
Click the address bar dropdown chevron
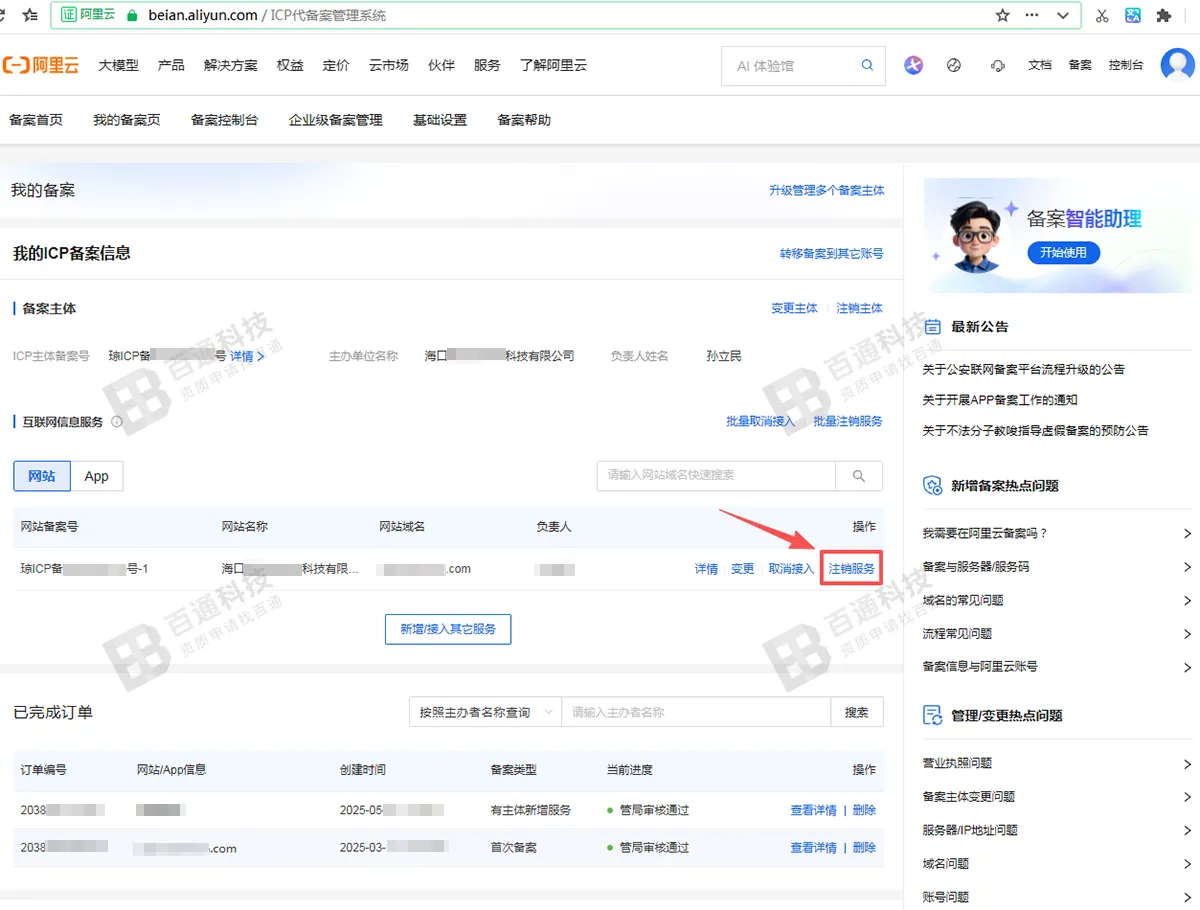pos(1063,15)
